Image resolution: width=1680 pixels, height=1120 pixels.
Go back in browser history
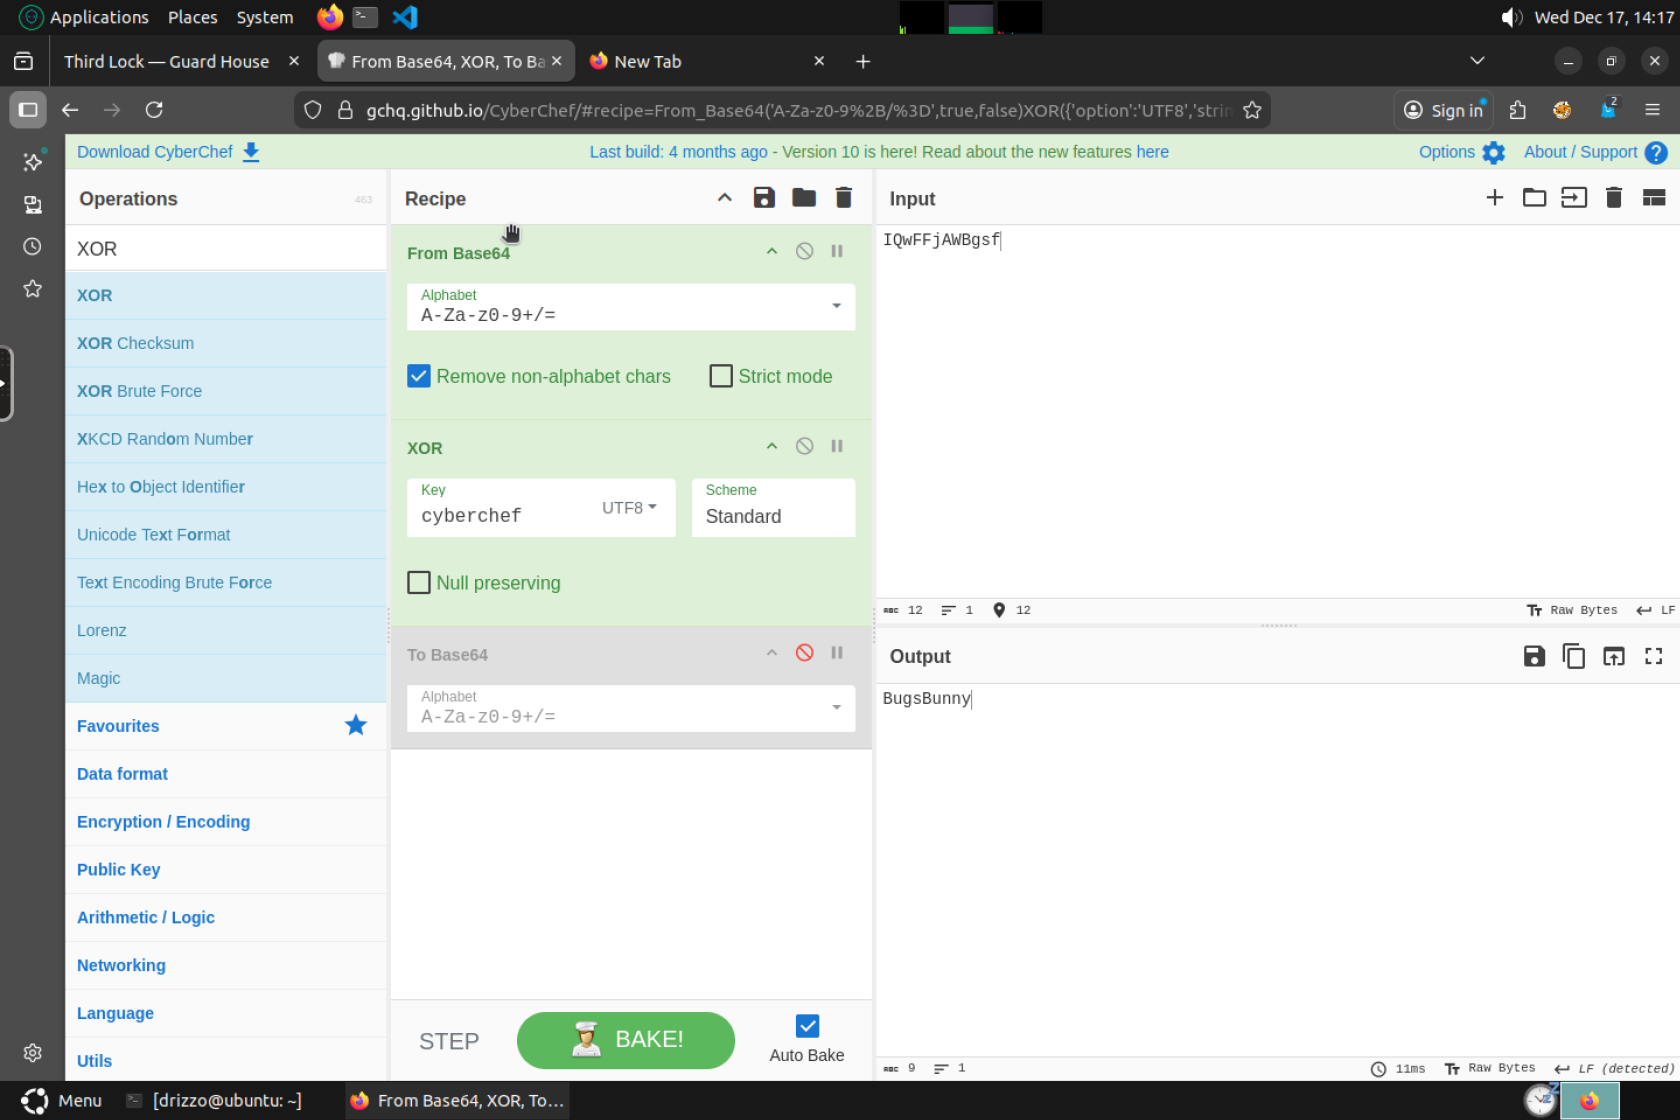pos(70,110)
